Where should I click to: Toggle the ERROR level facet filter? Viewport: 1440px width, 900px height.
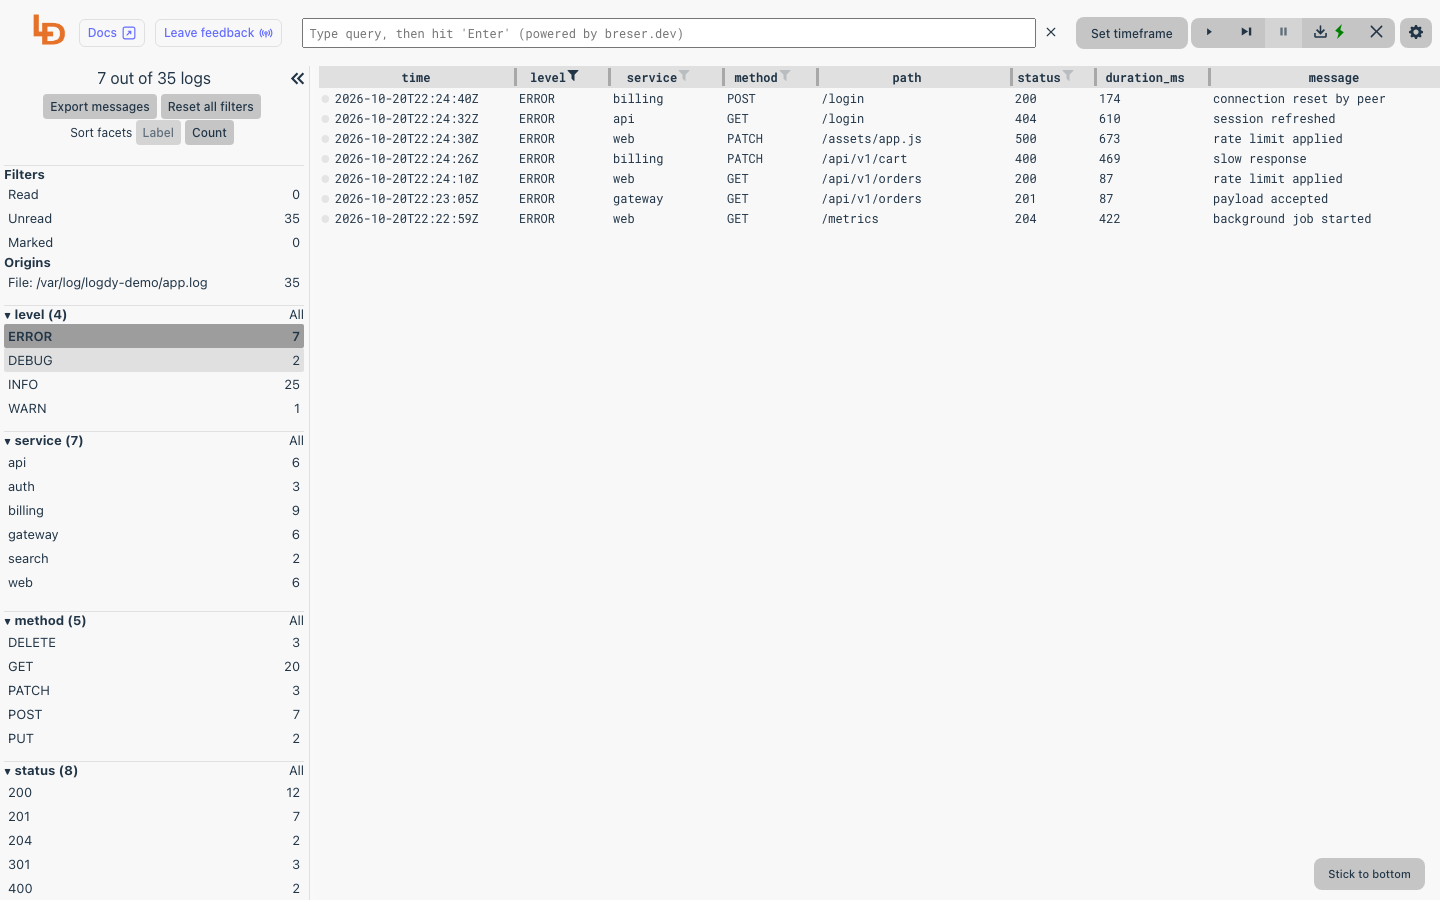coord(154,337)
